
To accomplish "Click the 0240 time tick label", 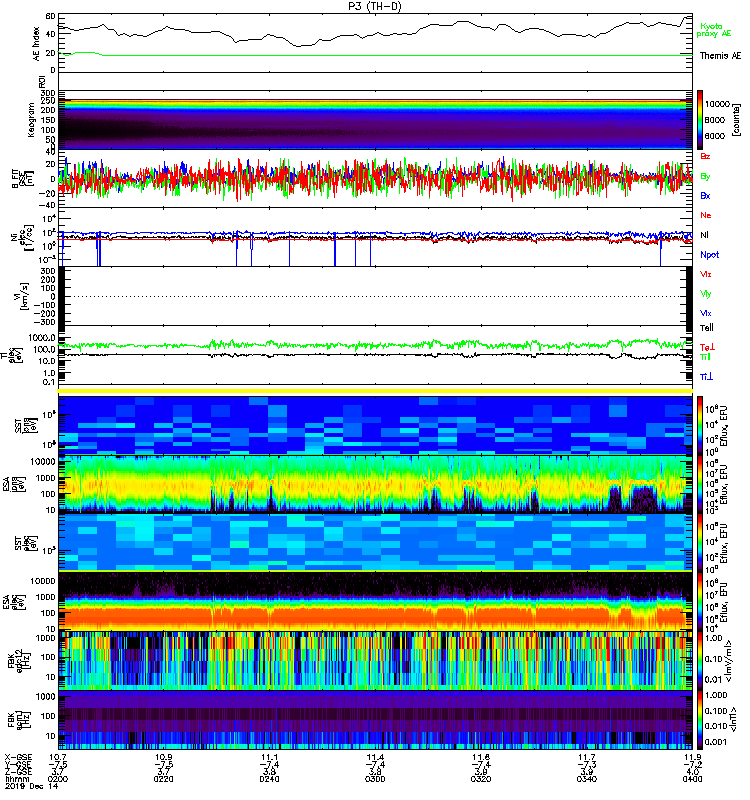I will pos(269,779).
